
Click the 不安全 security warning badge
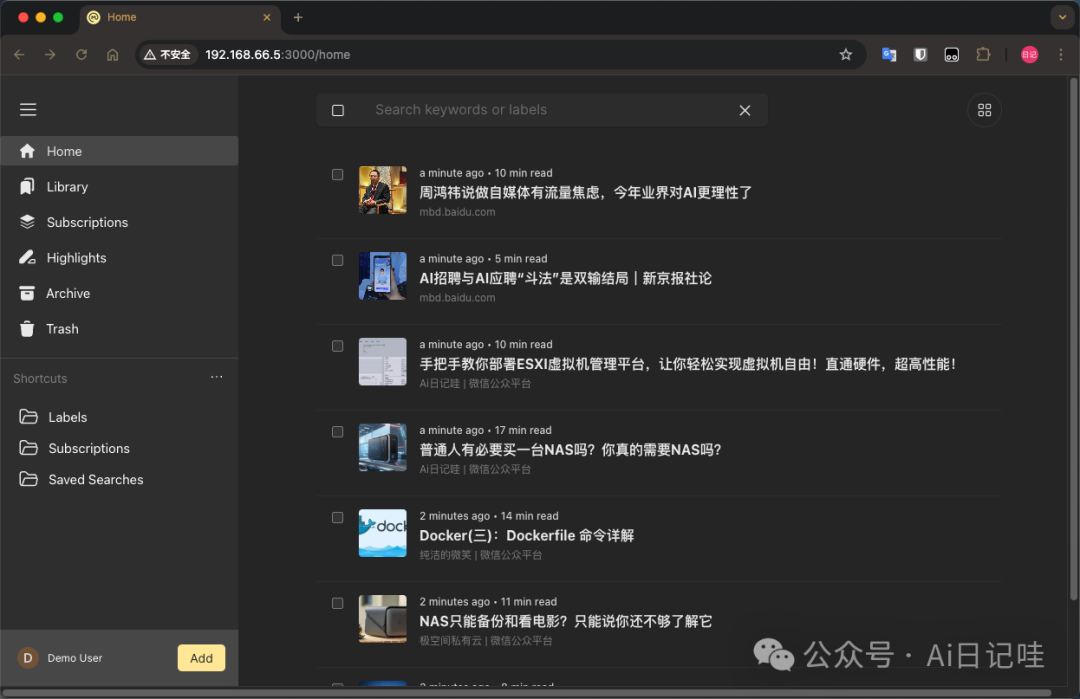(x=167, y=54)
